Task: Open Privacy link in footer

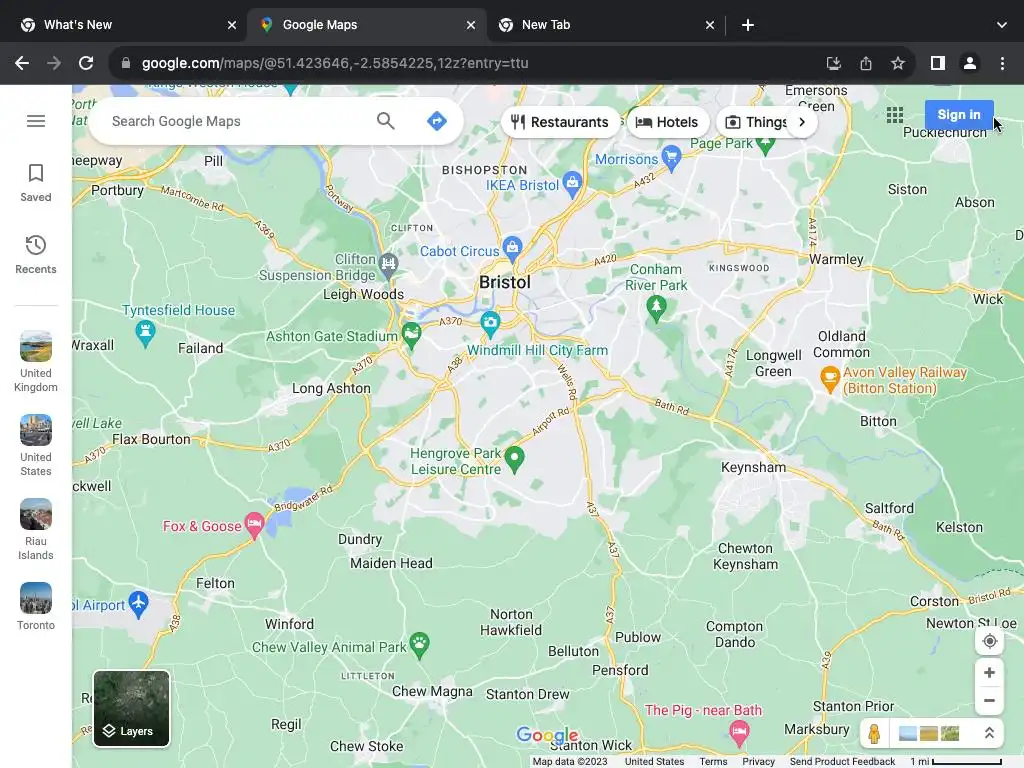Action: point(758,761)
